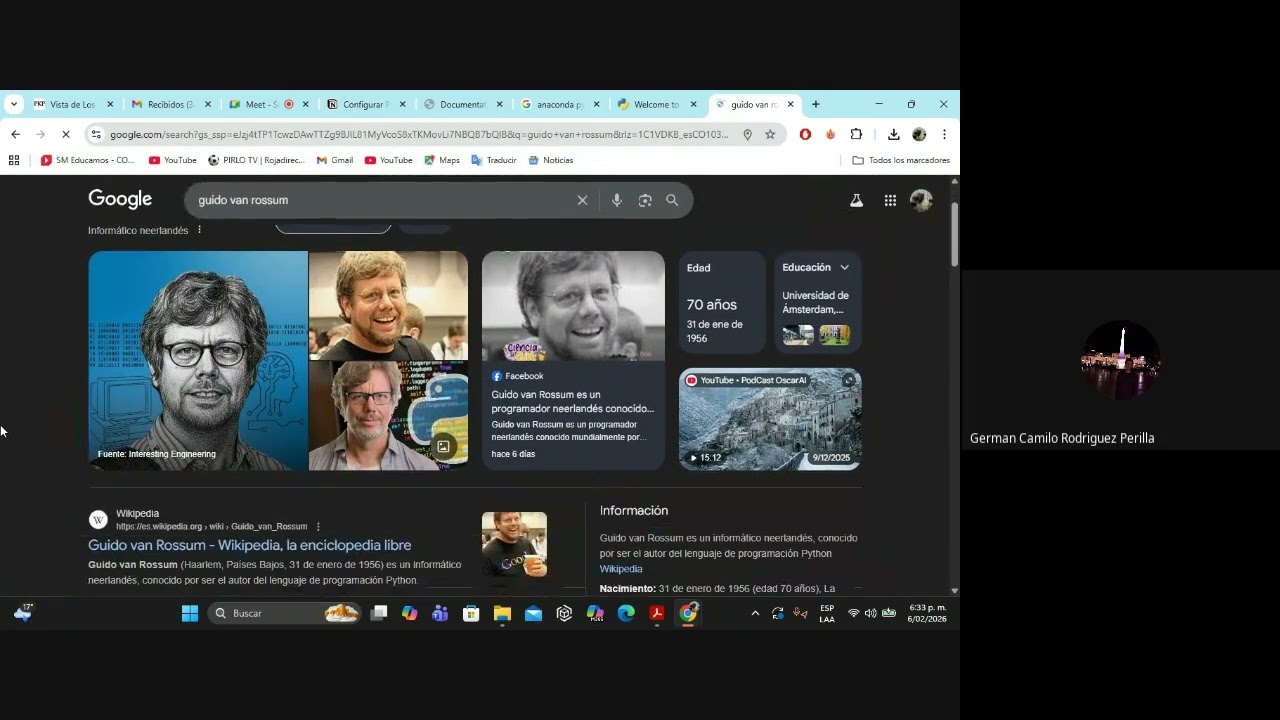Open SM Educamos bookmark
The image size is (1280, 720).
(x=87, y=160)
